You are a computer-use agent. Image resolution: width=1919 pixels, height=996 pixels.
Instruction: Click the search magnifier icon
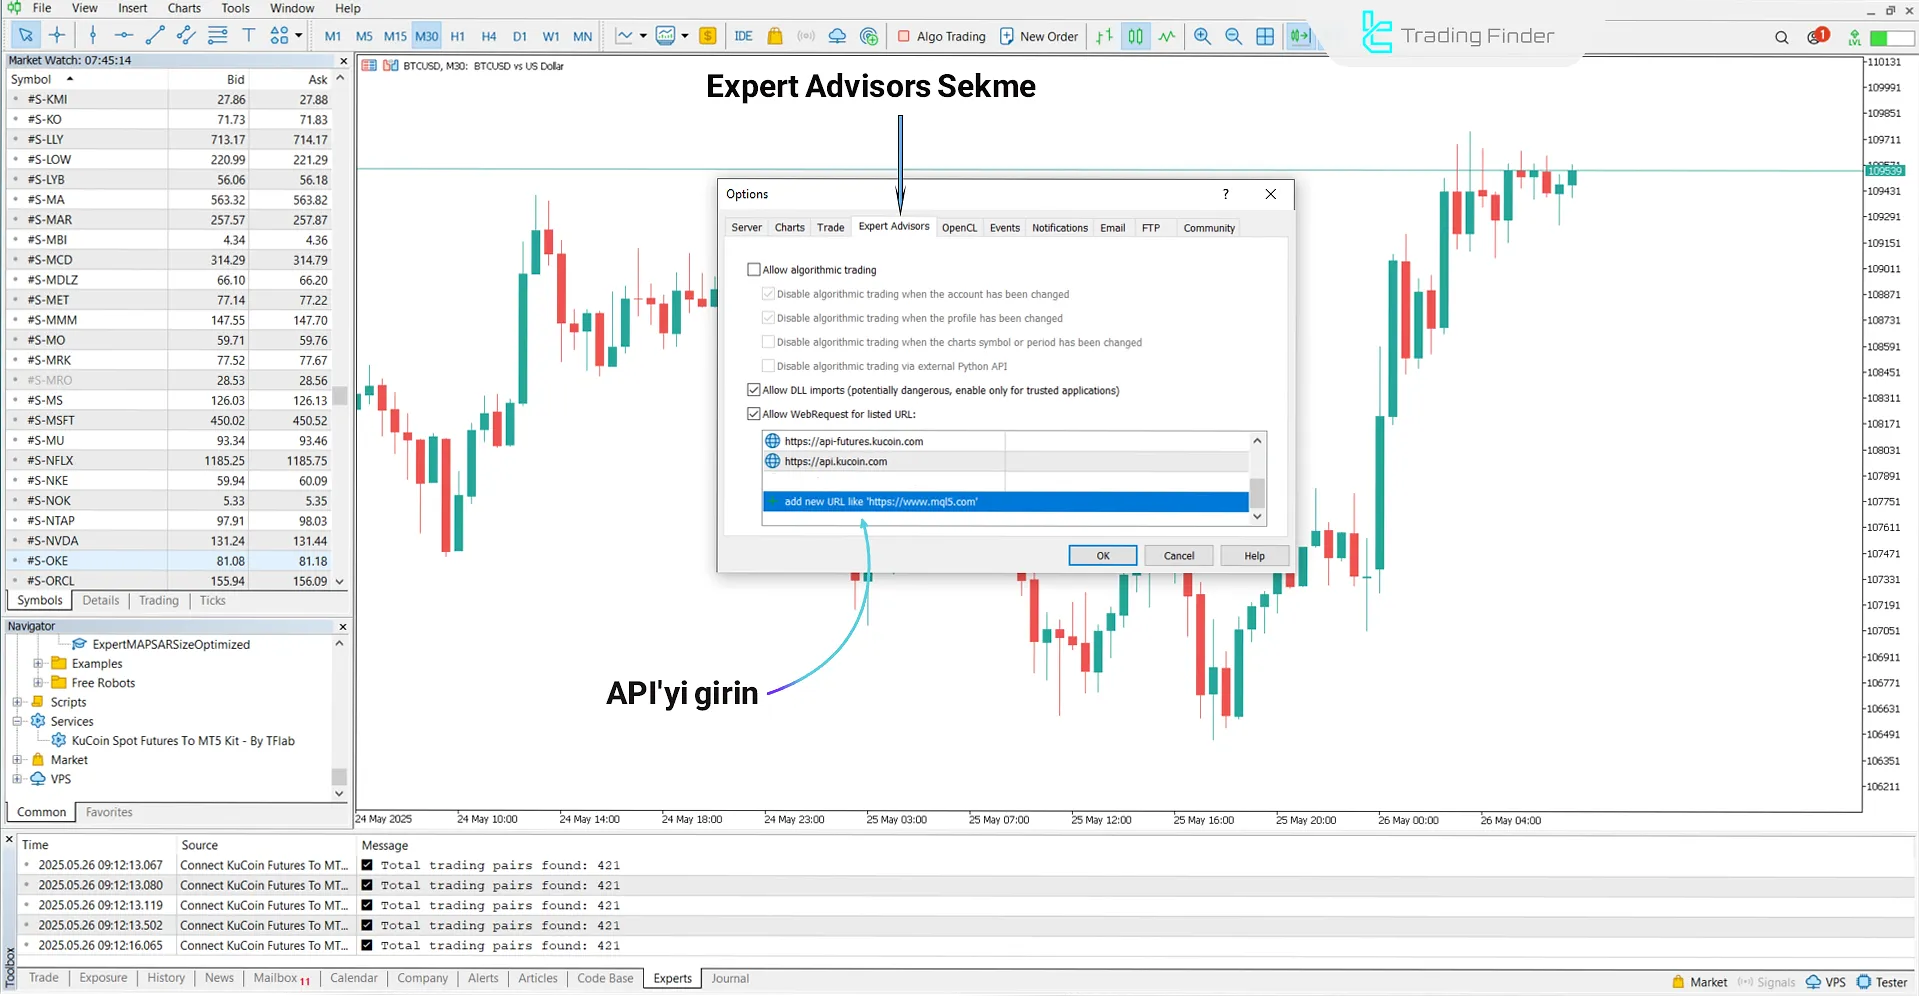pyautogui.click(x=1781, y=37)
